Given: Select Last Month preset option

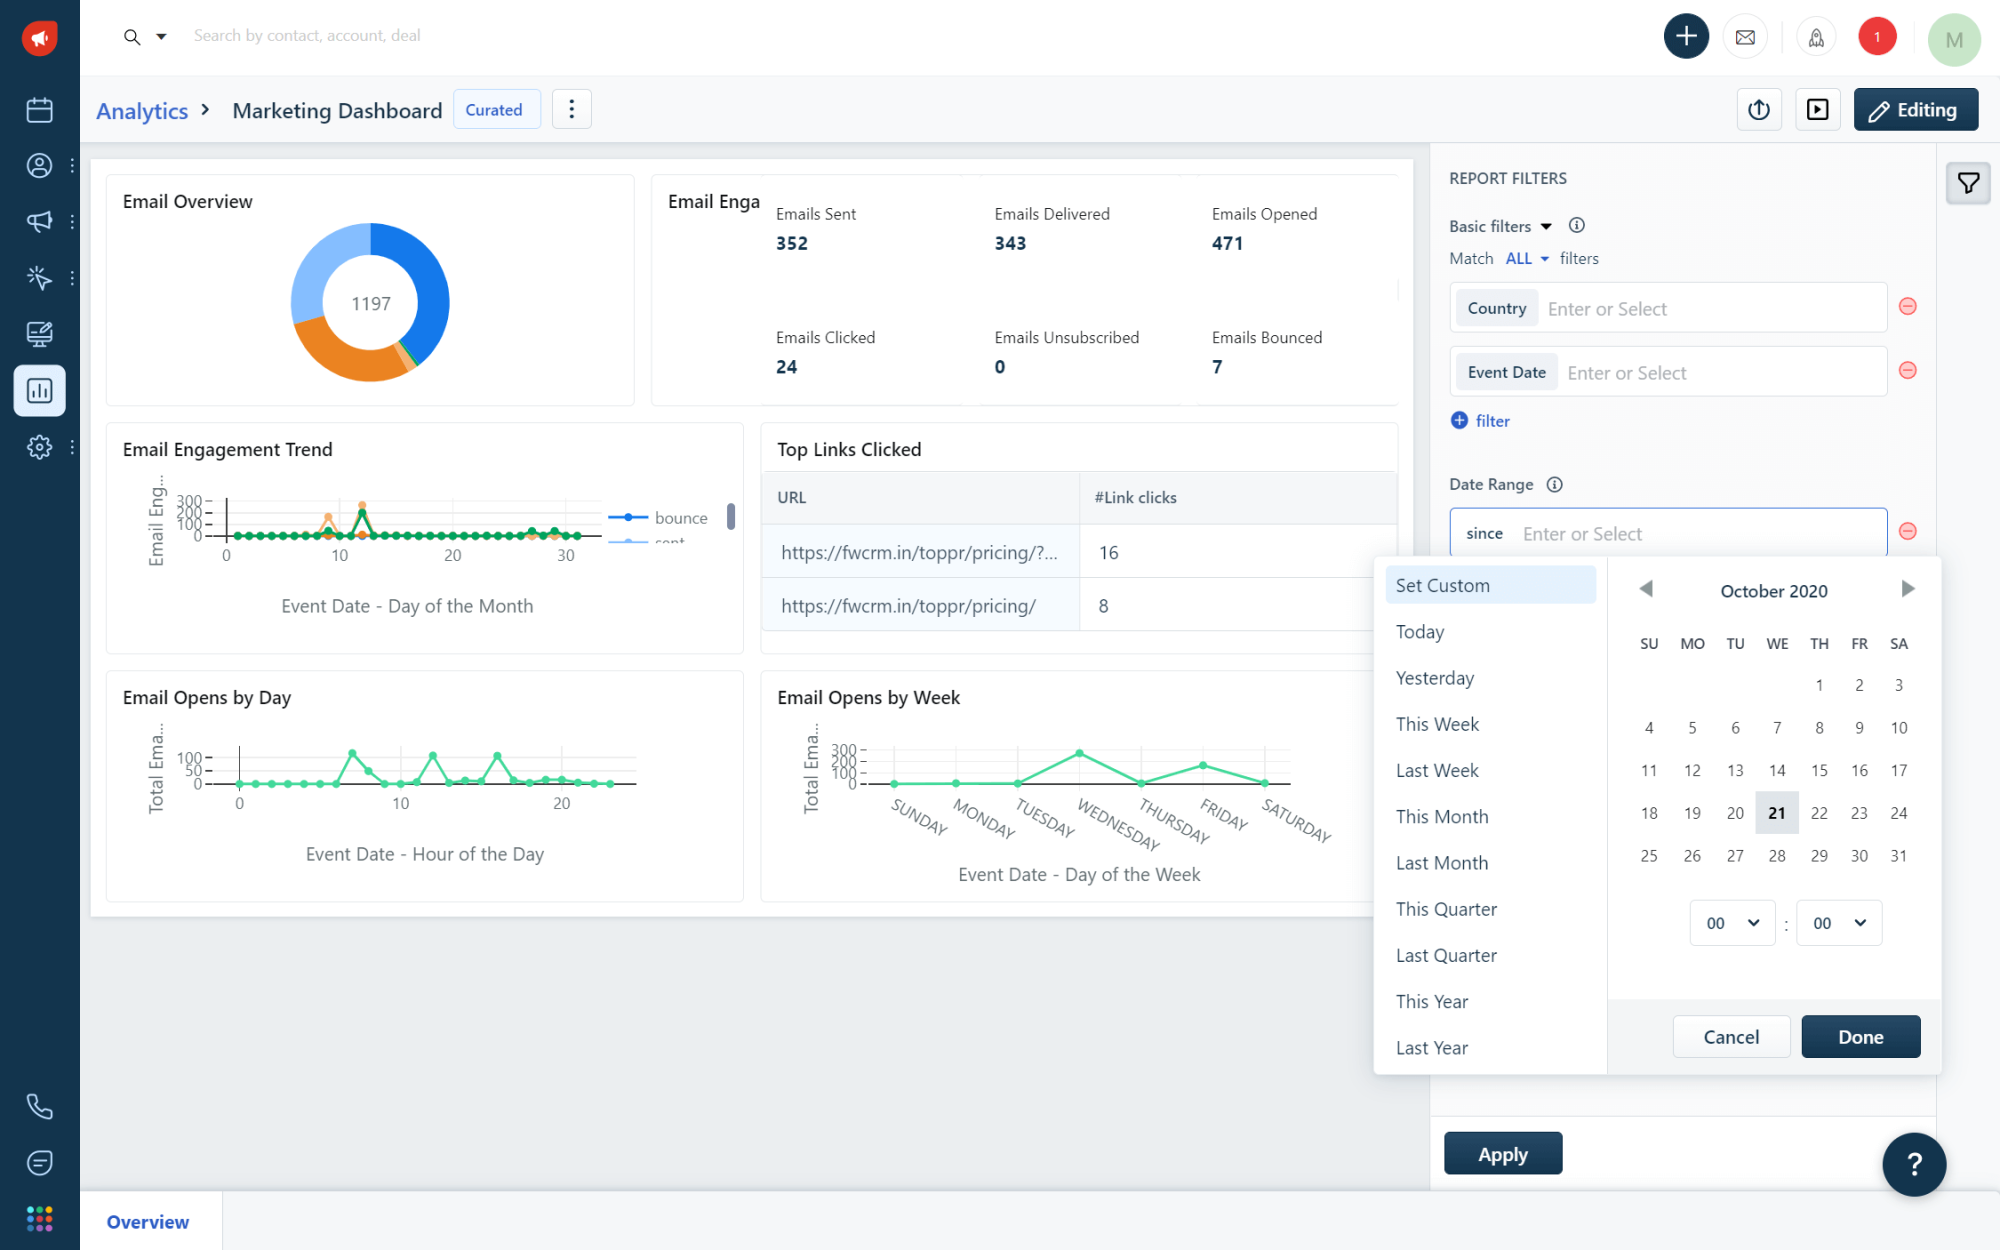Looking at the screenshot, I should click(1441, 863).
